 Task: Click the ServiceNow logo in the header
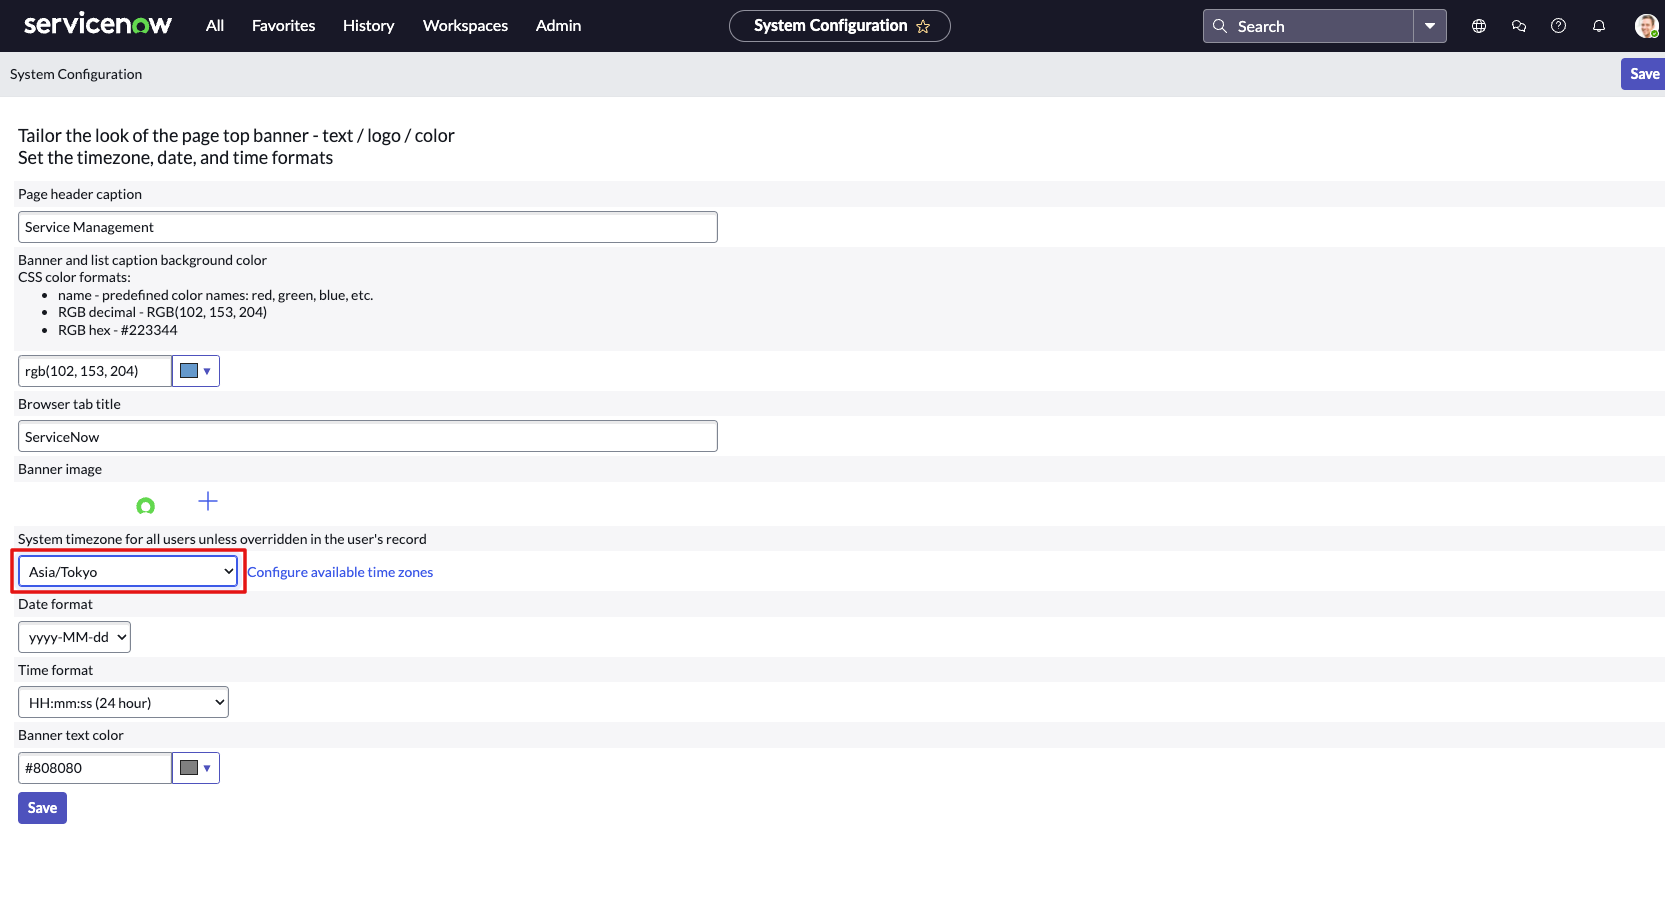point(97,24)
